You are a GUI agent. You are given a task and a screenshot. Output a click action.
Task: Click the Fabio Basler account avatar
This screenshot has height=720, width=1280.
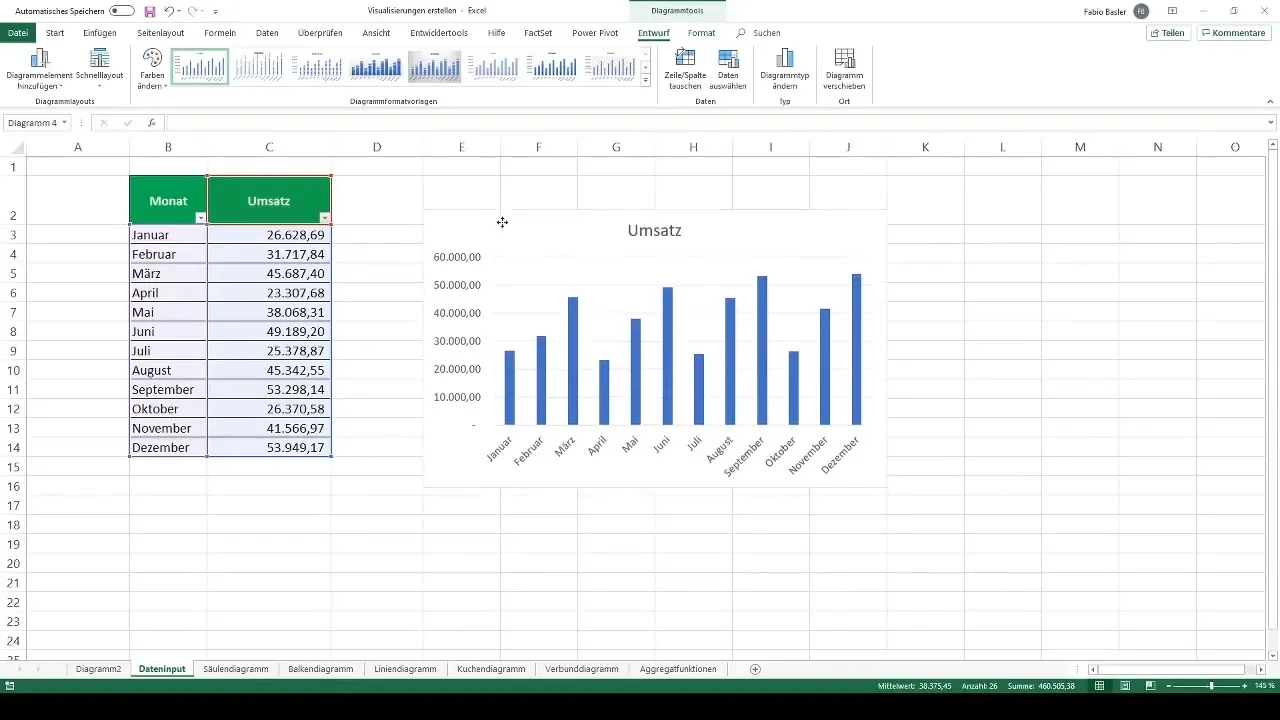(1141, 11)
